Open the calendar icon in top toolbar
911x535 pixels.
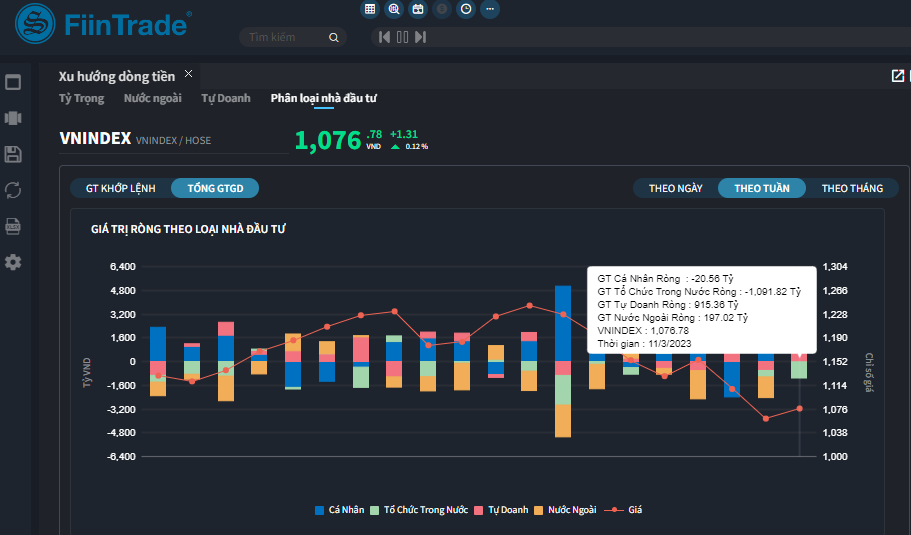(418, 9)
